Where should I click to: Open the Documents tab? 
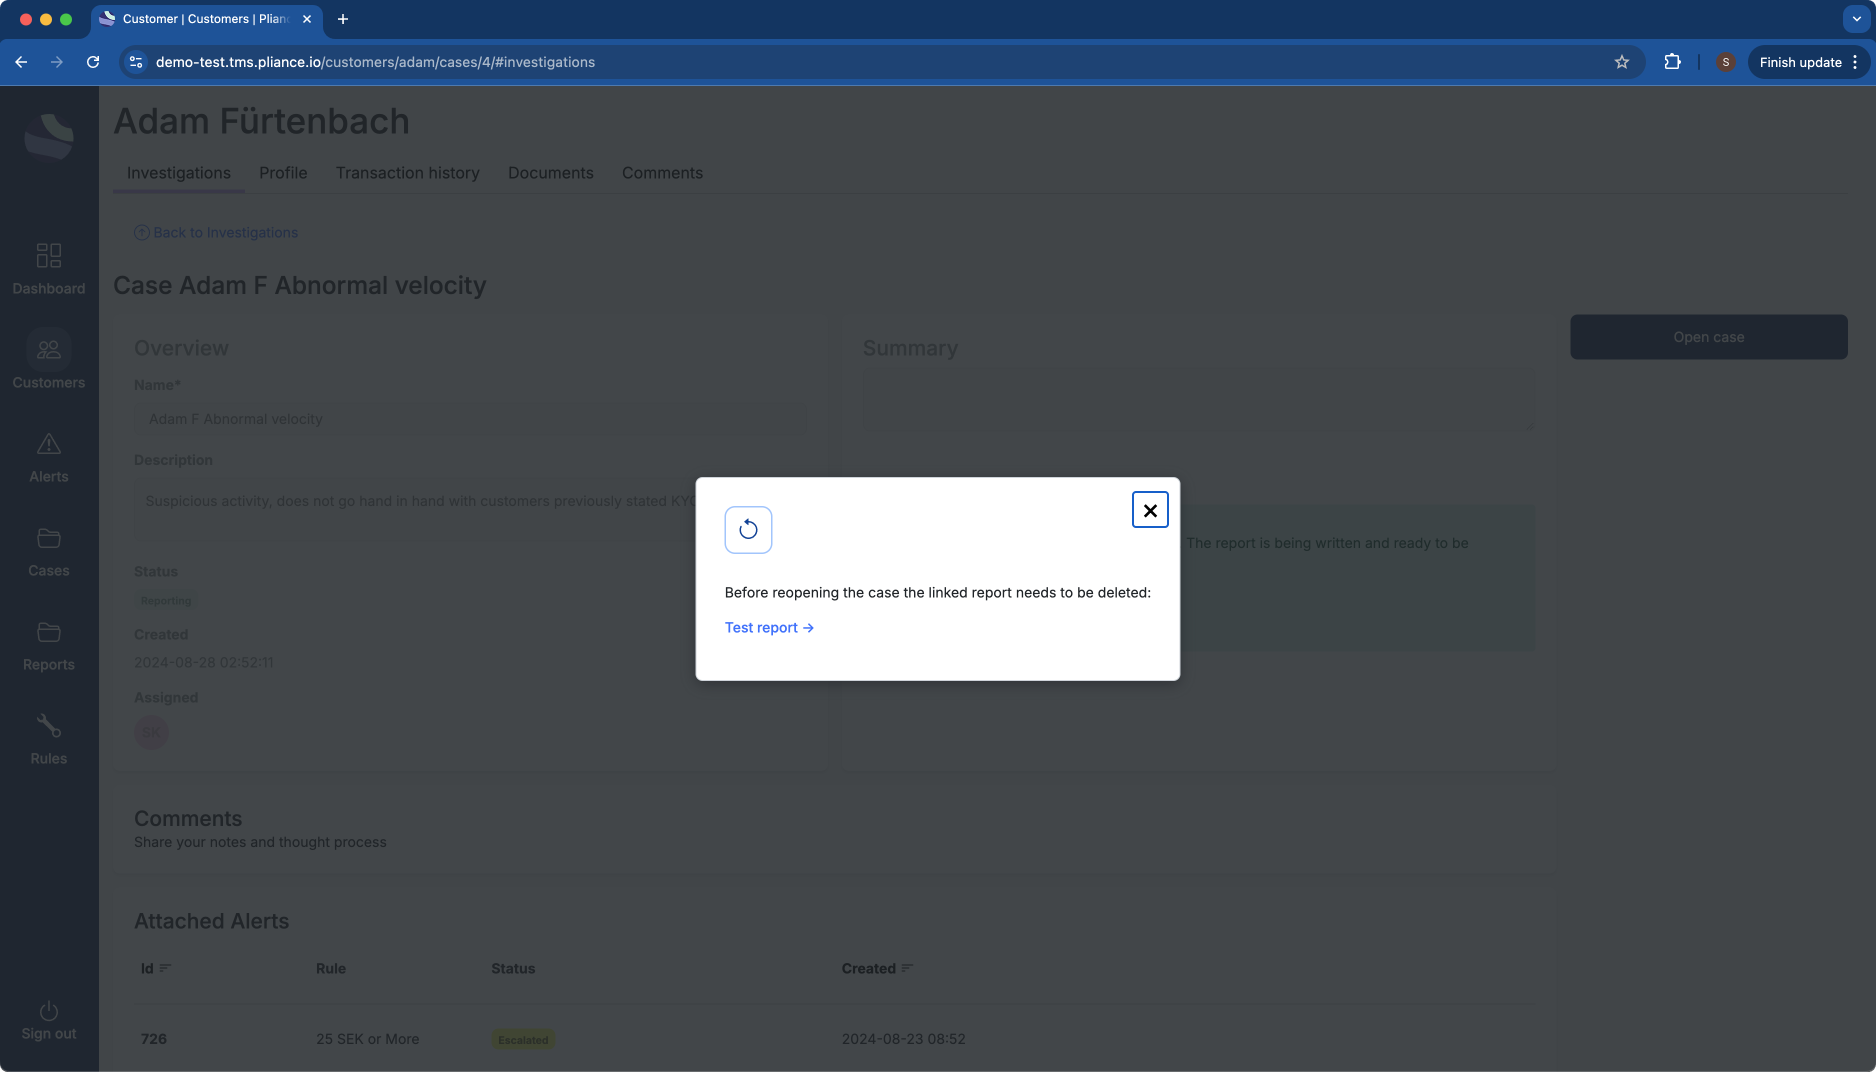tap(550, 173)
